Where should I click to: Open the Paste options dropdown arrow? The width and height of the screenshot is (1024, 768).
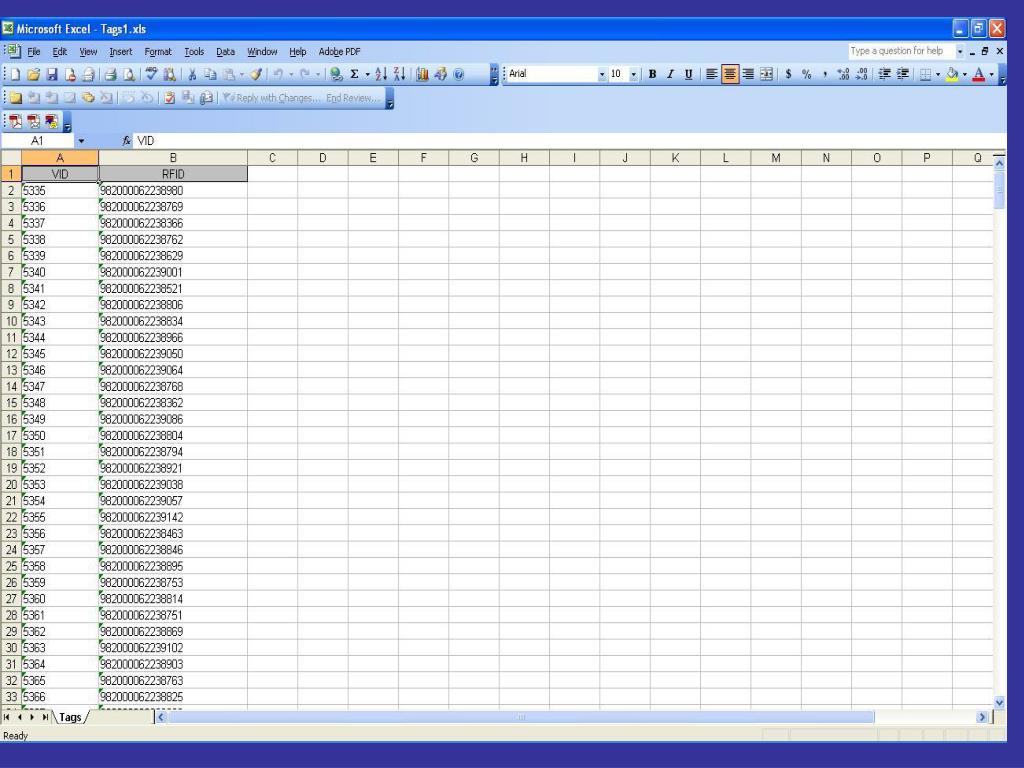coord(242,74)
